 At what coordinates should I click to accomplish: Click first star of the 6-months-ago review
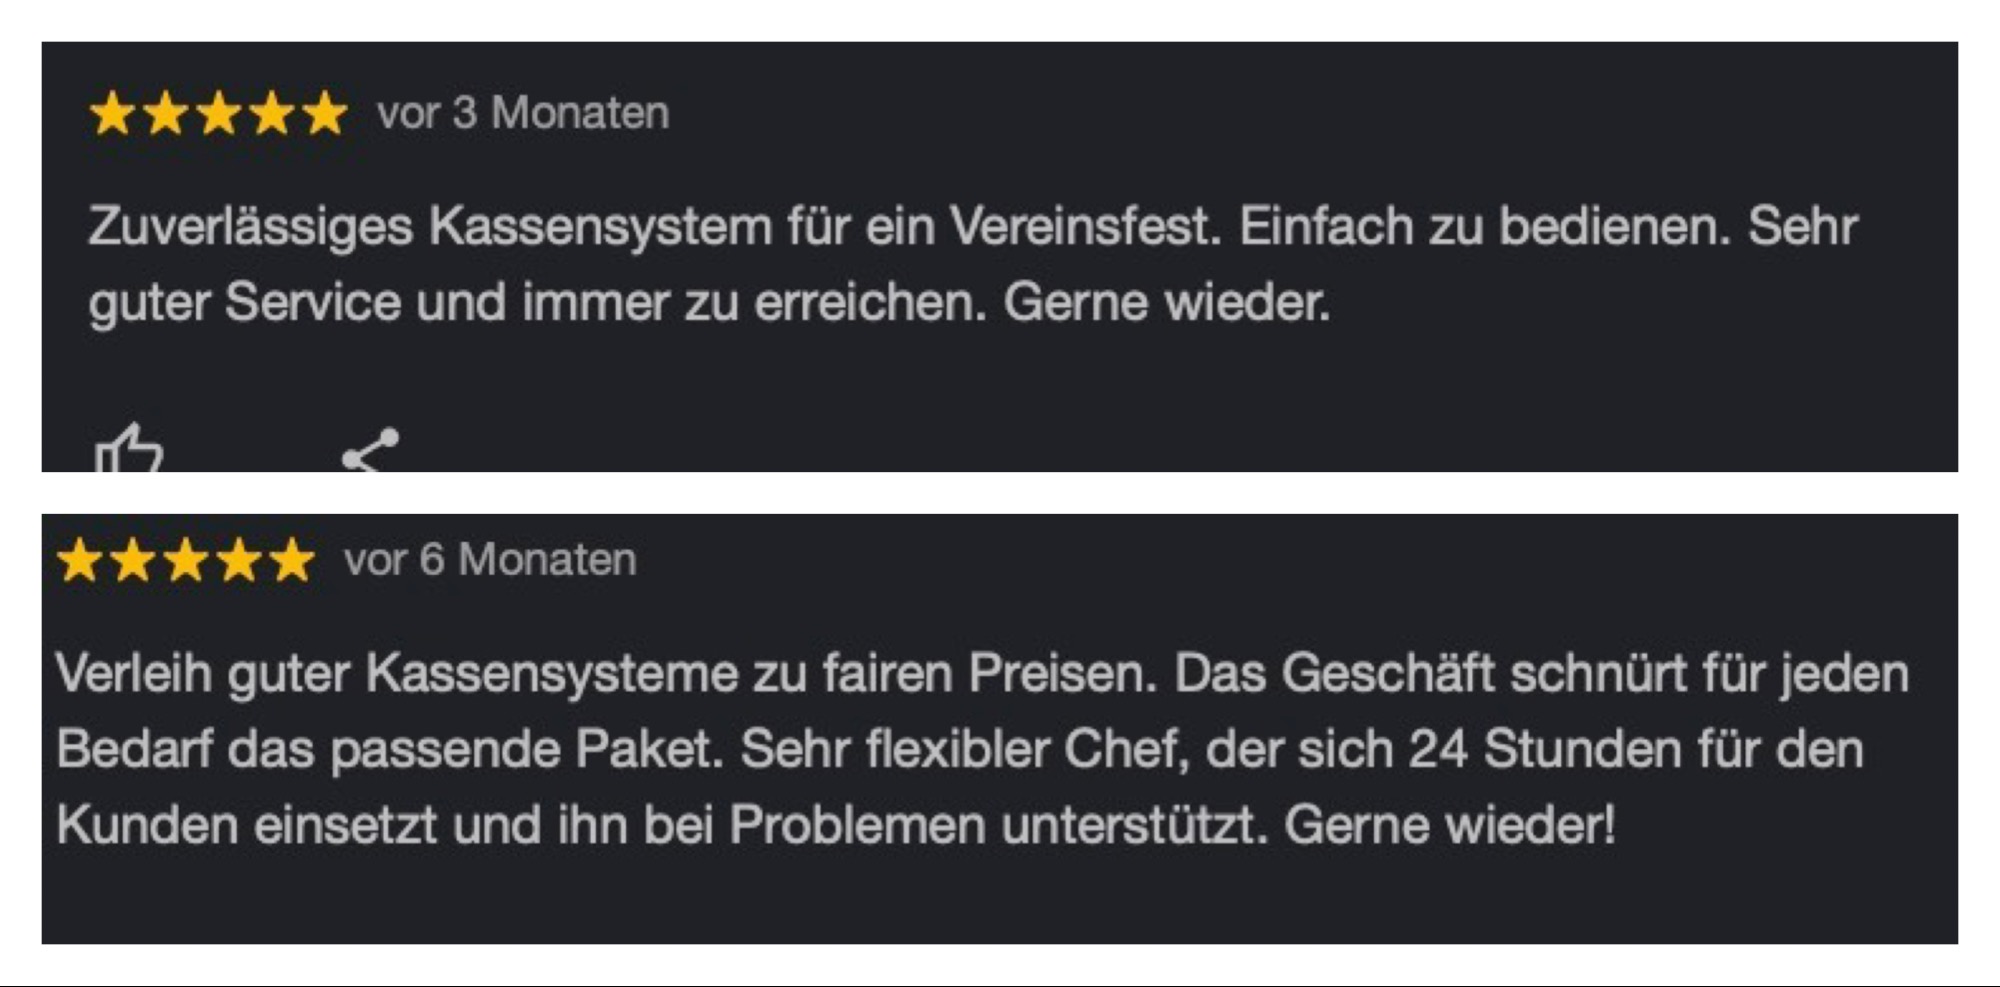(80, 561)
